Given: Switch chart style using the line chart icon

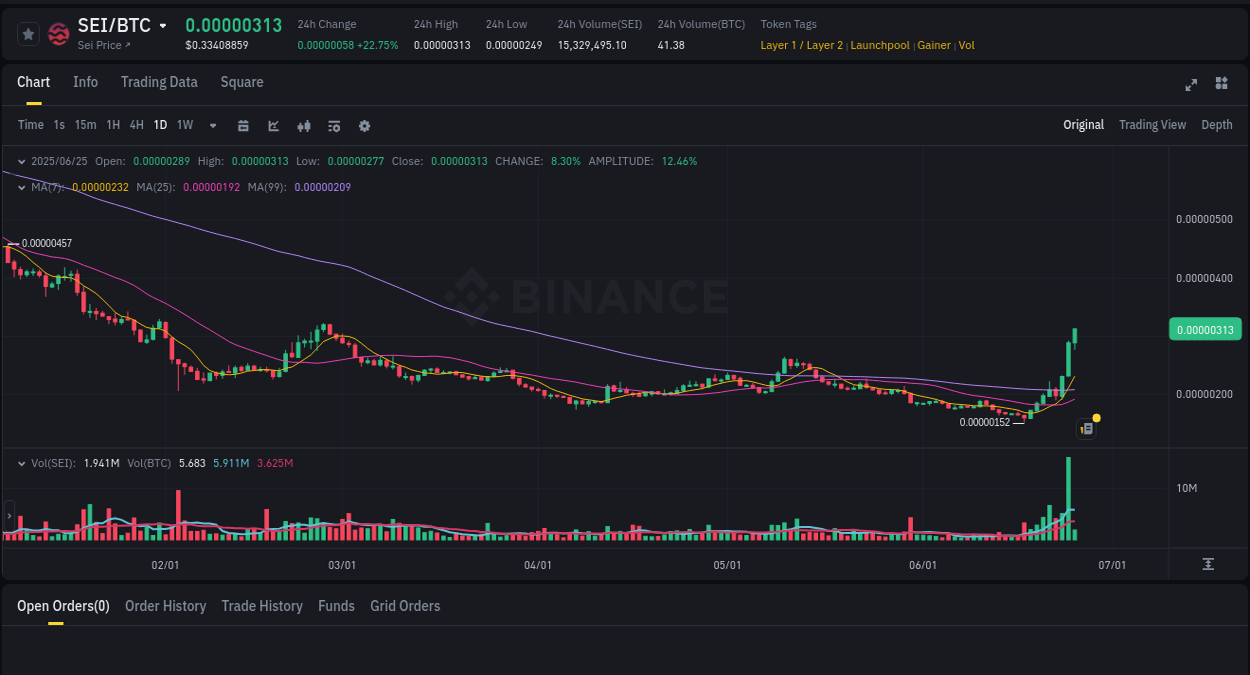Looking at the screenshot, I should coord(273,125).
